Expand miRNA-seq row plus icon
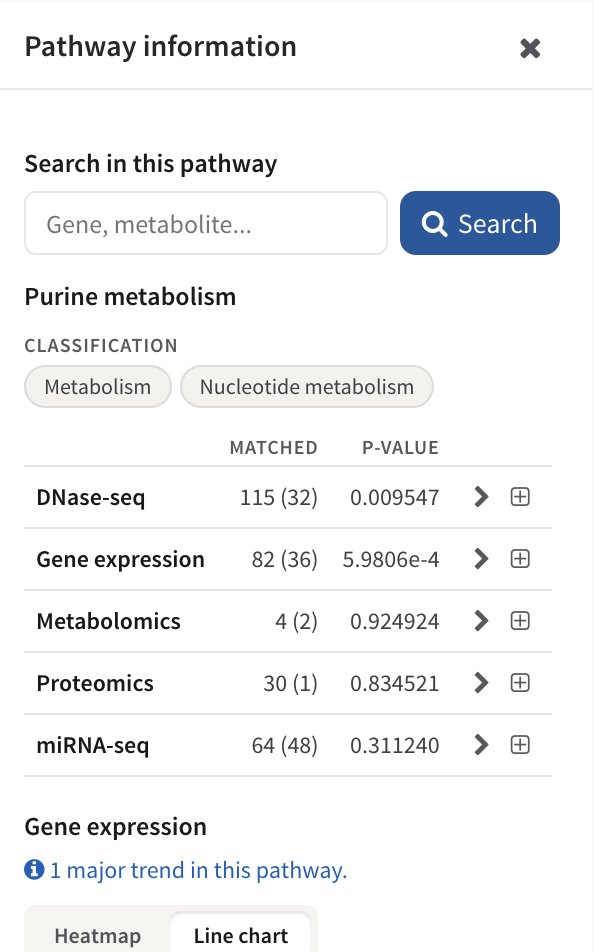594x952 pixels. [x=520, y=745]
